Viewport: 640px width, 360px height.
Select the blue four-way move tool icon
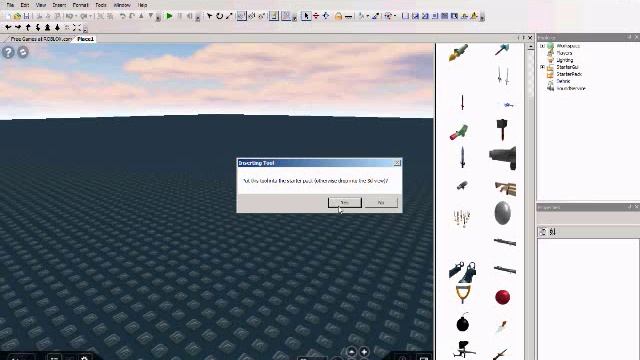click(326, 16)
